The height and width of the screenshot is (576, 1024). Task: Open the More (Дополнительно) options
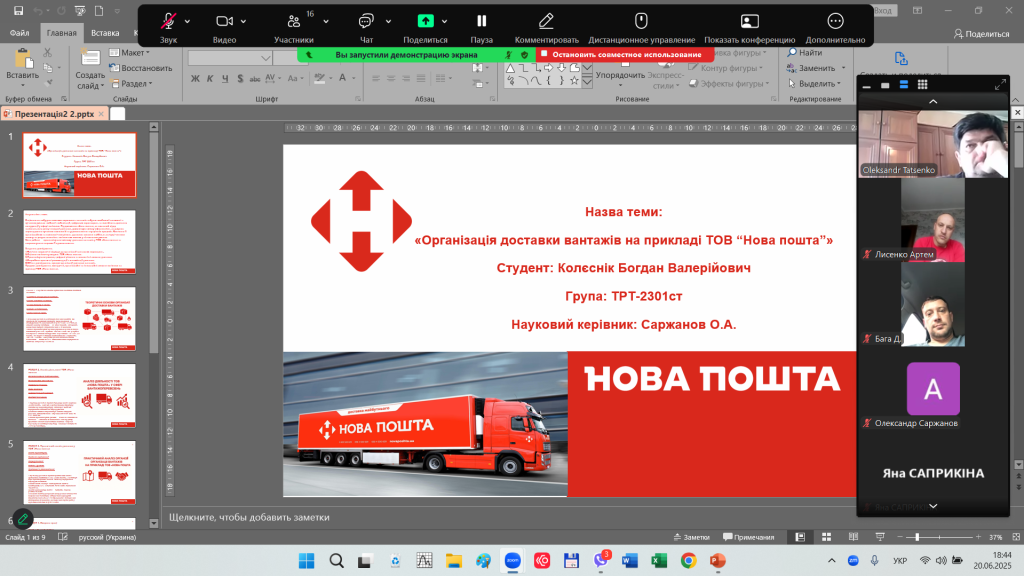click(x=835, y=27)
